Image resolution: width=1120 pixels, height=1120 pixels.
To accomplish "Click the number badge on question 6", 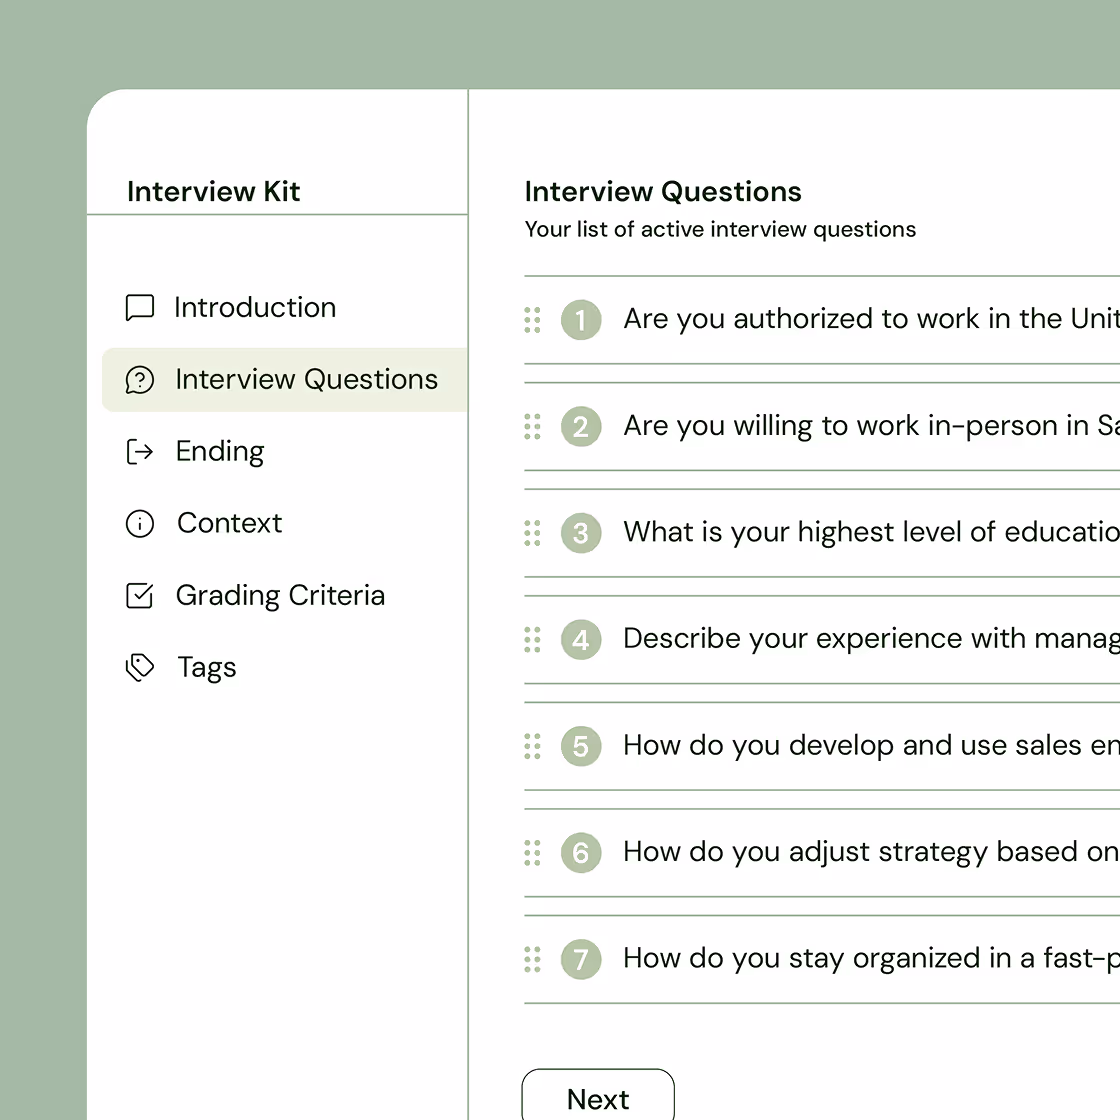I will (581, 852).
